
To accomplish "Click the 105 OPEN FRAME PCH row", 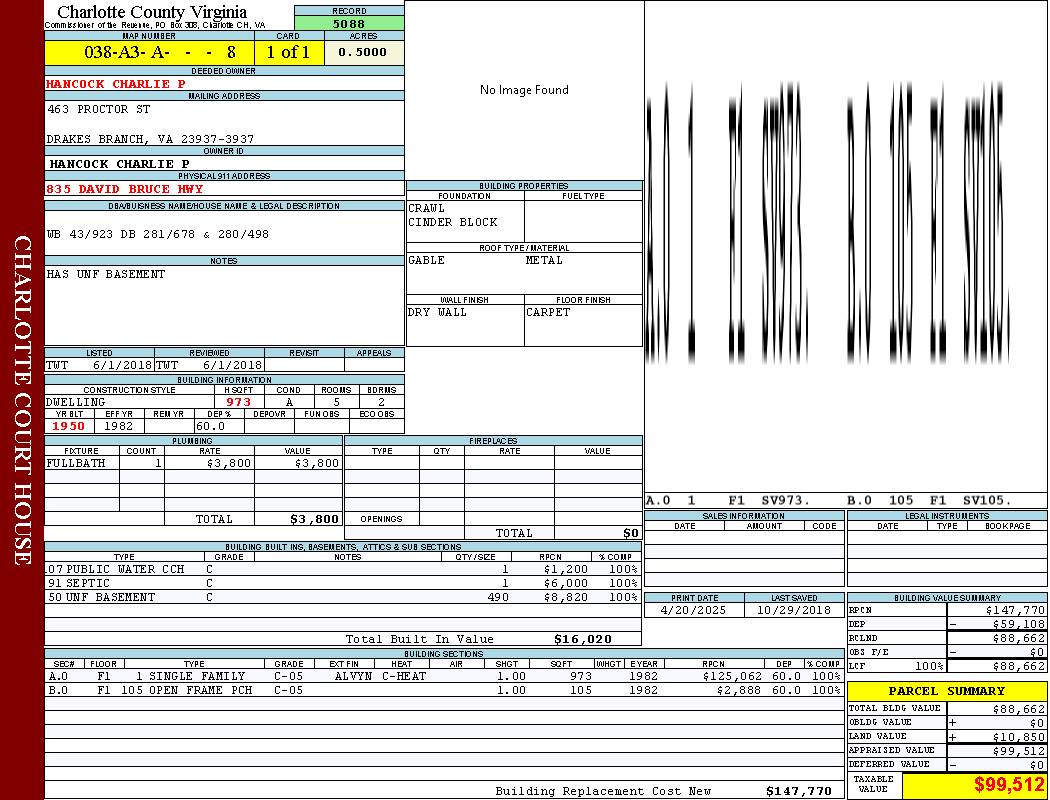I will 444,690.
